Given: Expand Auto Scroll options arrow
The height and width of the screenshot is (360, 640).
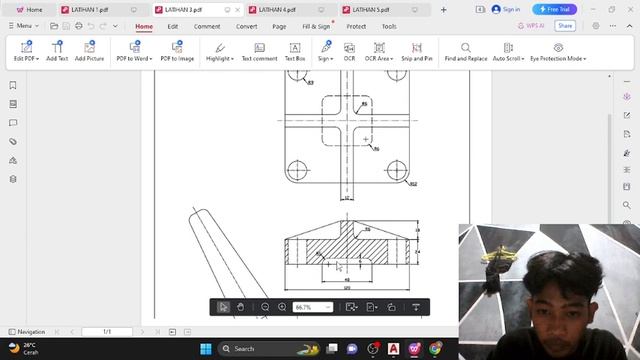Looking at the screenshot, I should point(523,59).
